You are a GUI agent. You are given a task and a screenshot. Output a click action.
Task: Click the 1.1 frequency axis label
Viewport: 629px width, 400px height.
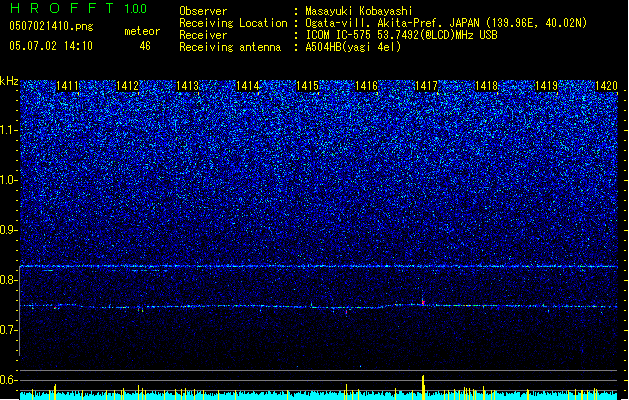click(x=9, y=130)
